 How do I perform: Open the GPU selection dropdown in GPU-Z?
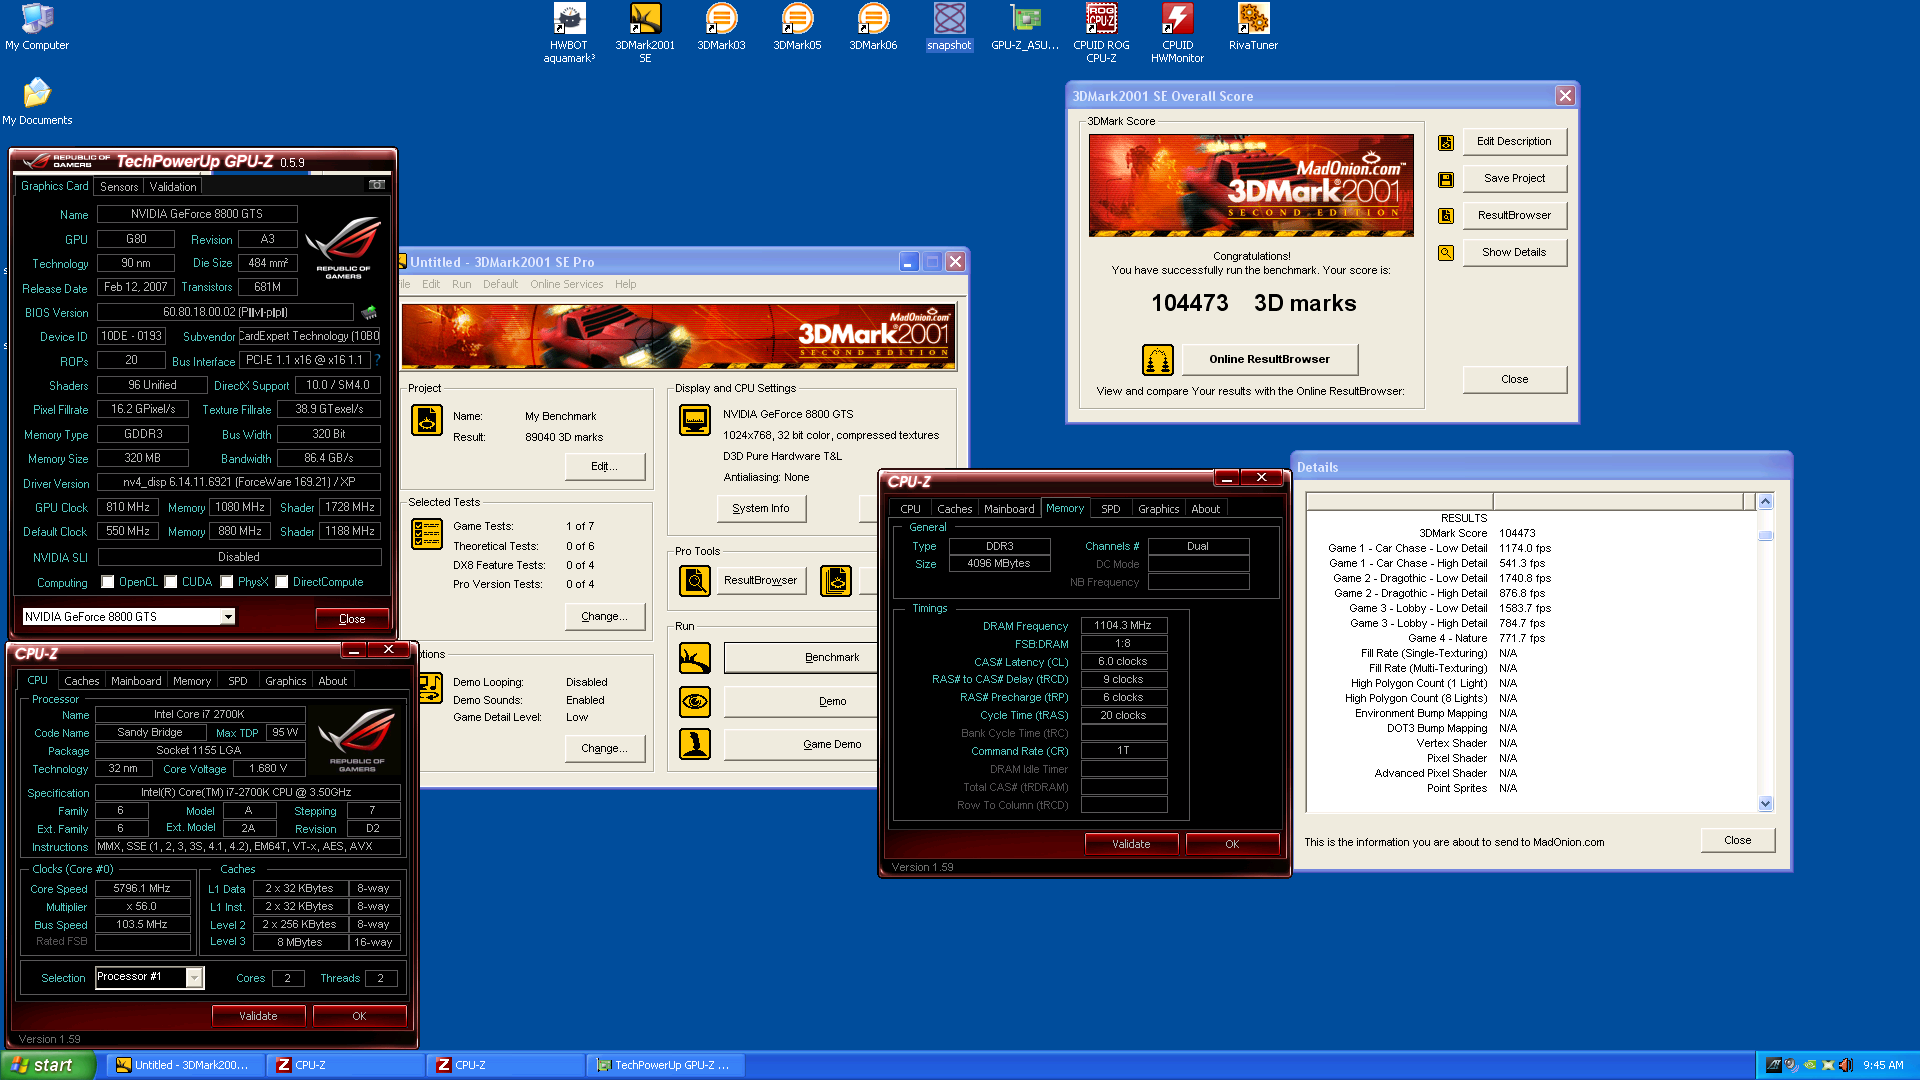(x=228, y=617)
